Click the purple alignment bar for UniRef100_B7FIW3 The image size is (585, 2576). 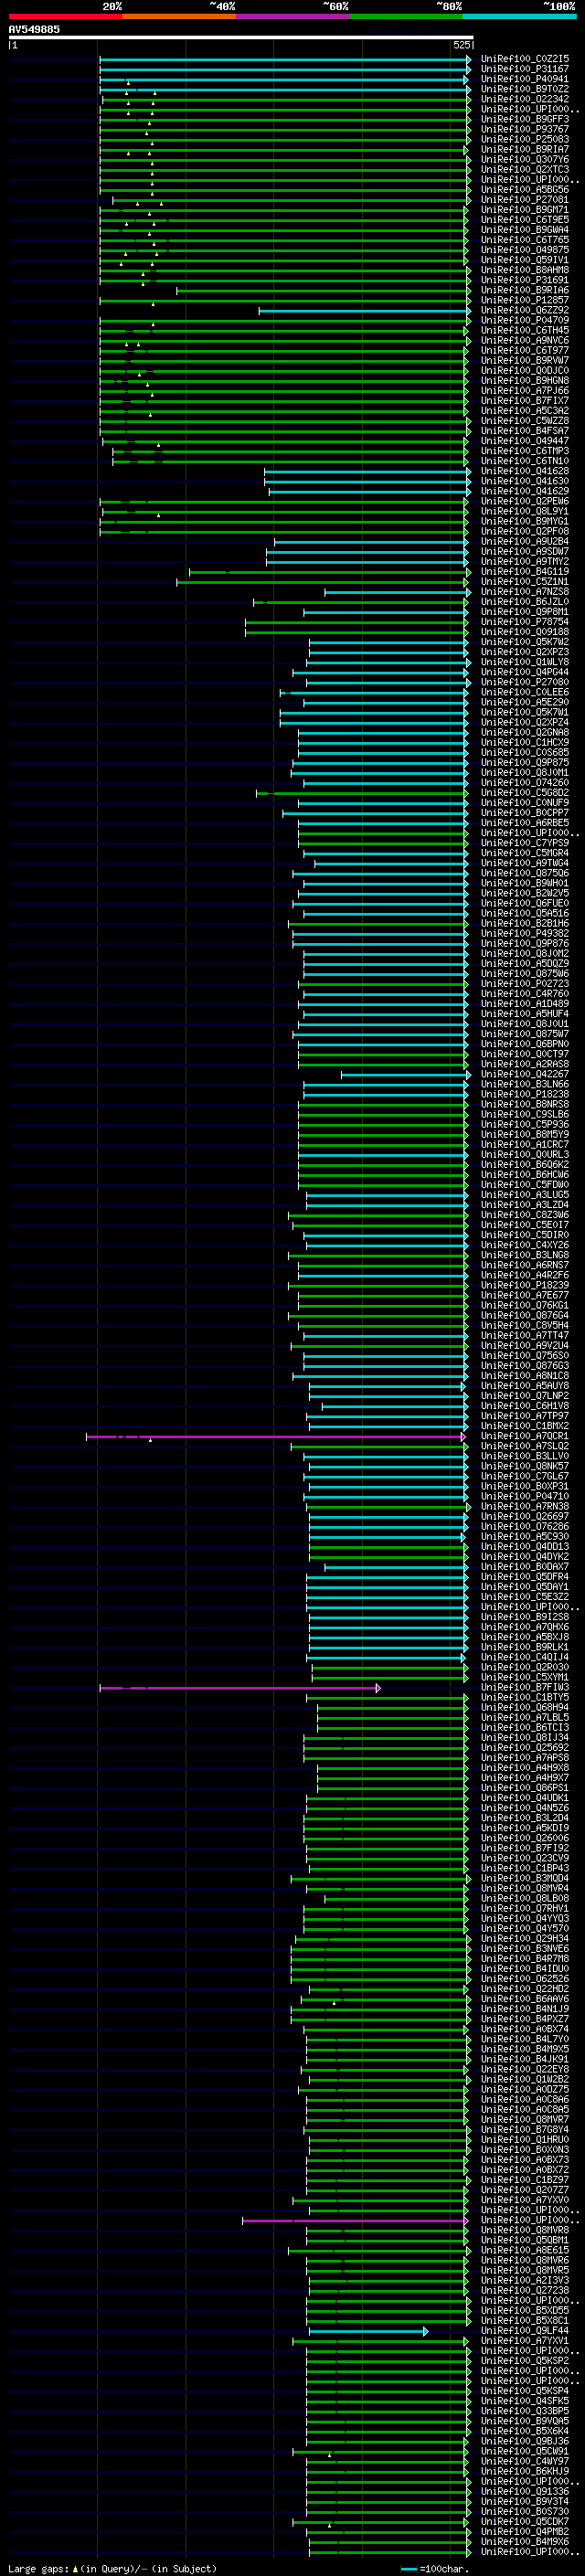tap(239, 1688)
